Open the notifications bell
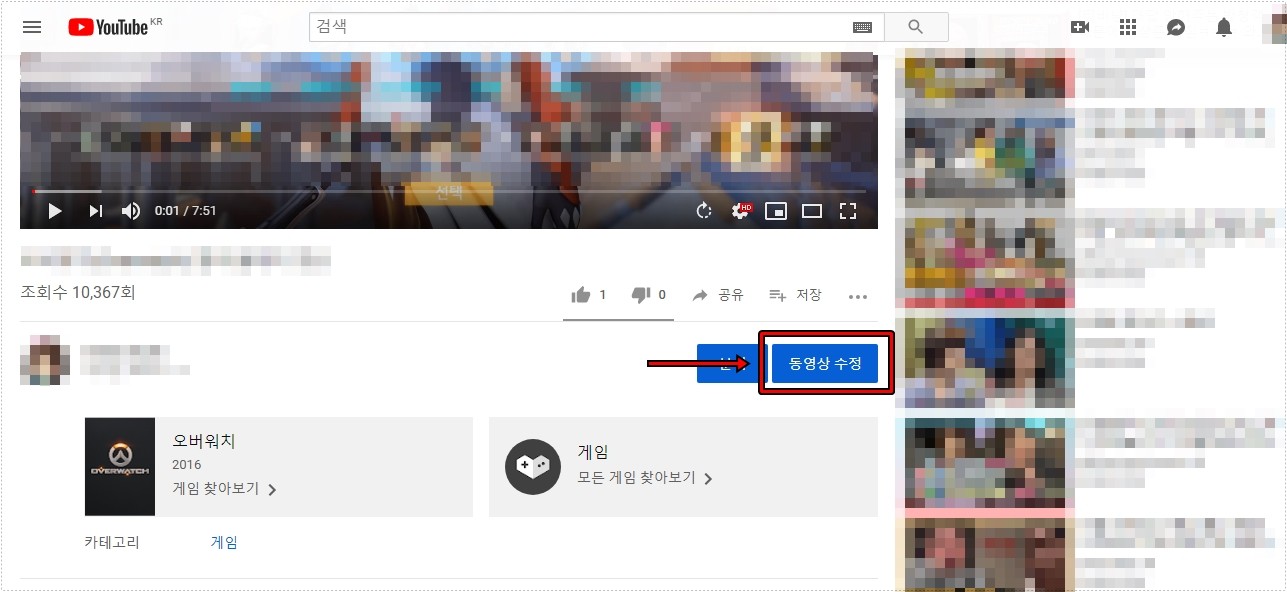The image size is (1287, 592). [x=1224, y=27]
